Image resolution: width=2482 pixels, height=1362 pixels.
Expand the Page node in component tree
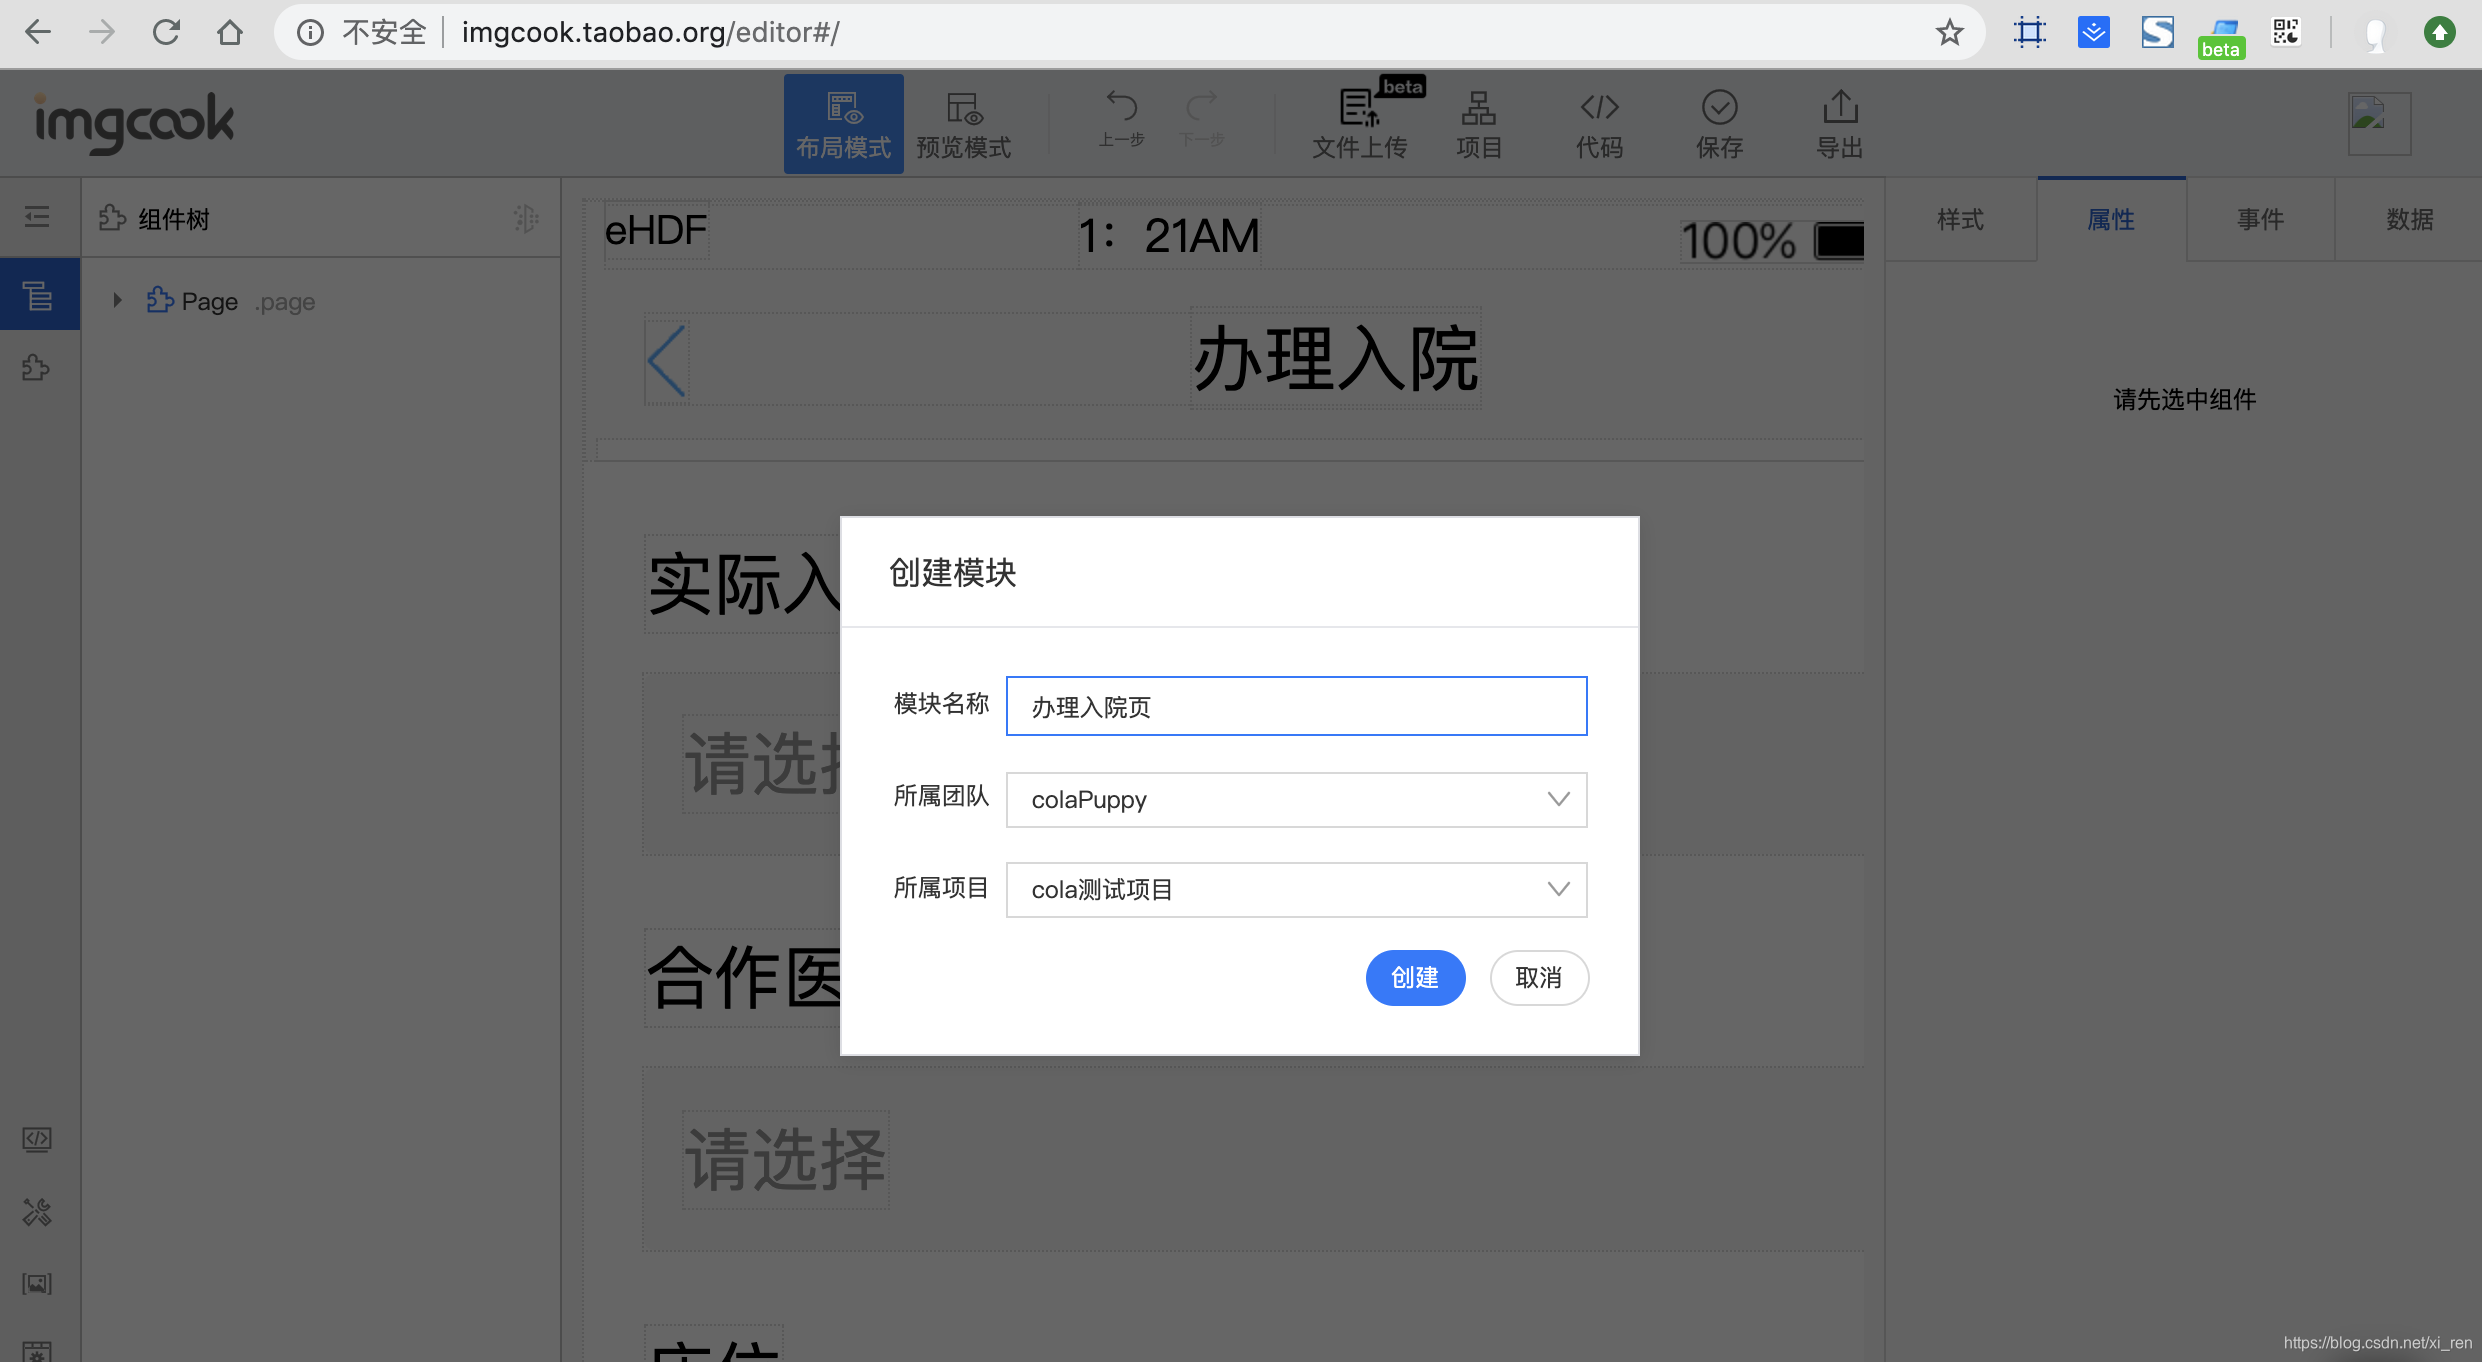pos(115,300)
